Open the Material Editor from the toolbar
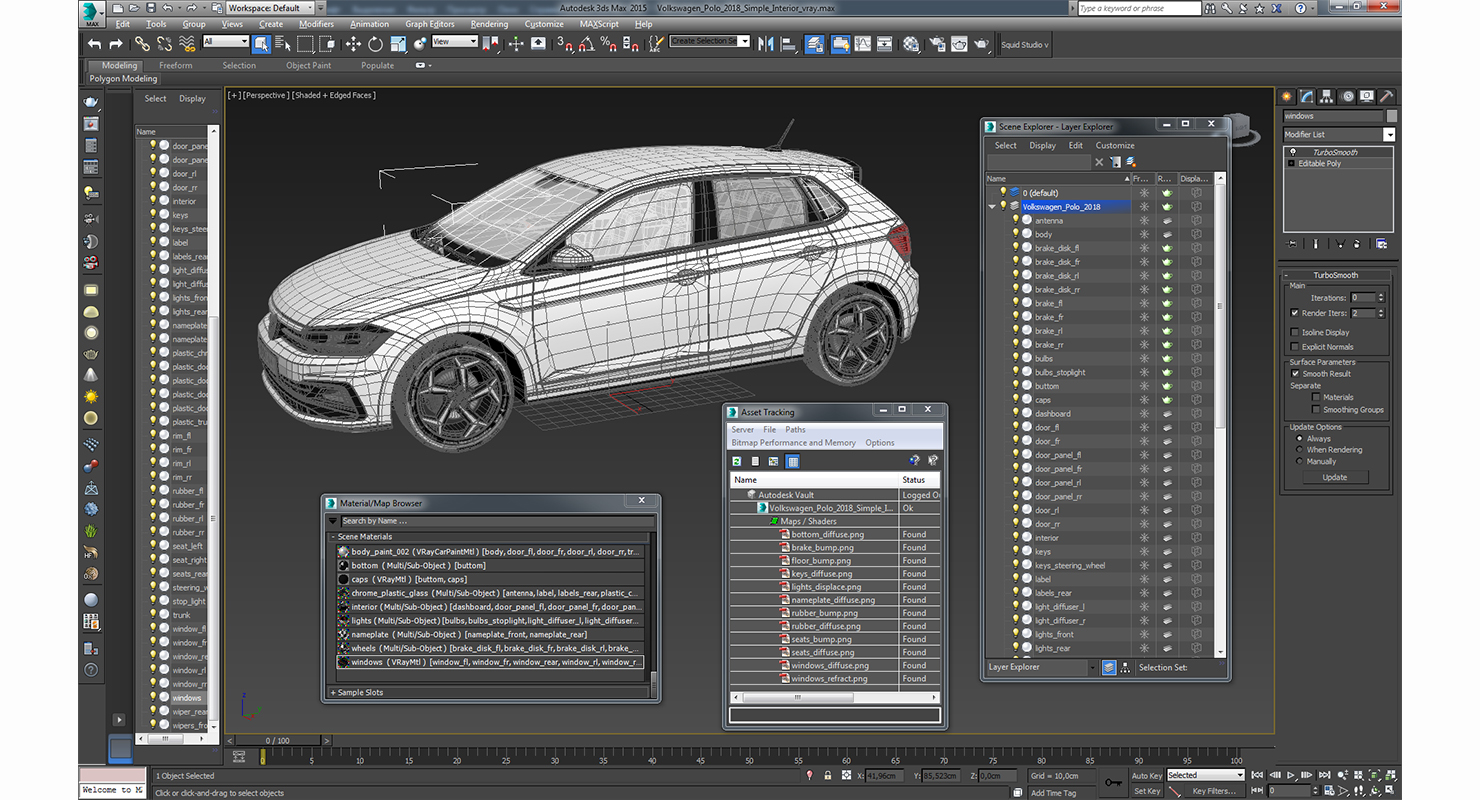Image resolution: width=1480 pixels, height=800 pixels. (x=911, y=44)
